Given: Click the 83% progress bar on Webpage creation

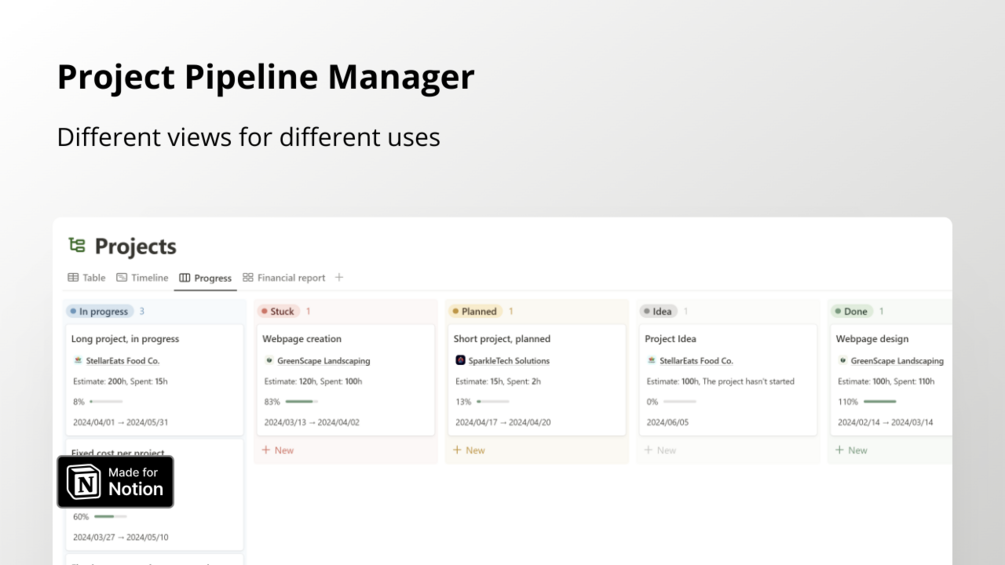Looking at the screenshot, I should [301, 402].
